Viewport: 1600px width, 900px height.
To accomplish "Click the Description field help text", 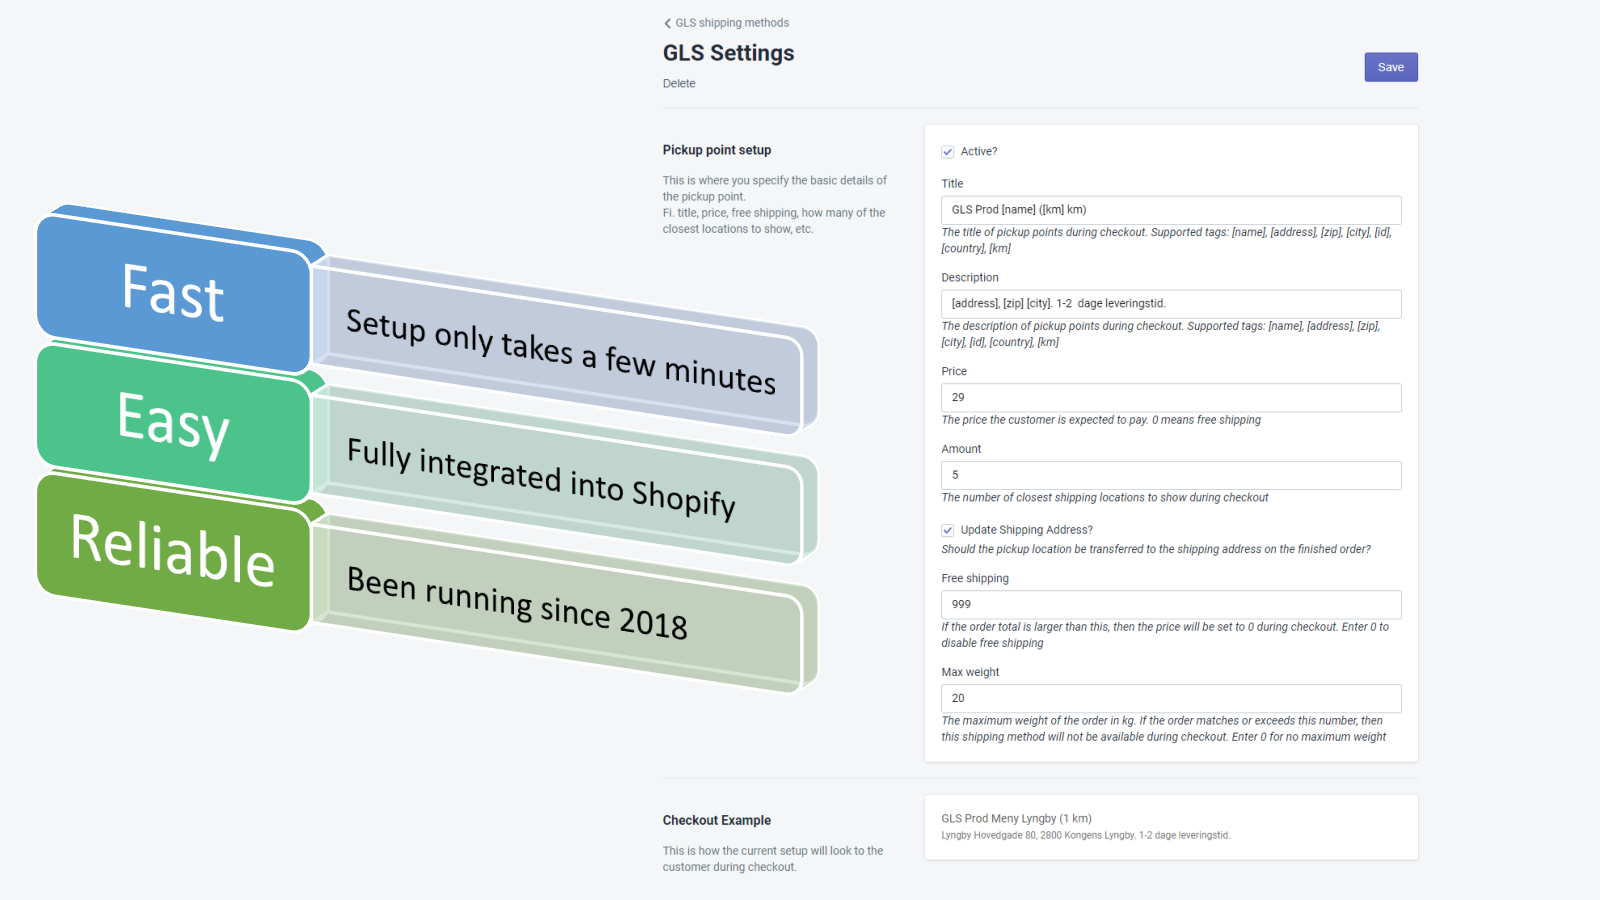I will 1160,334.
